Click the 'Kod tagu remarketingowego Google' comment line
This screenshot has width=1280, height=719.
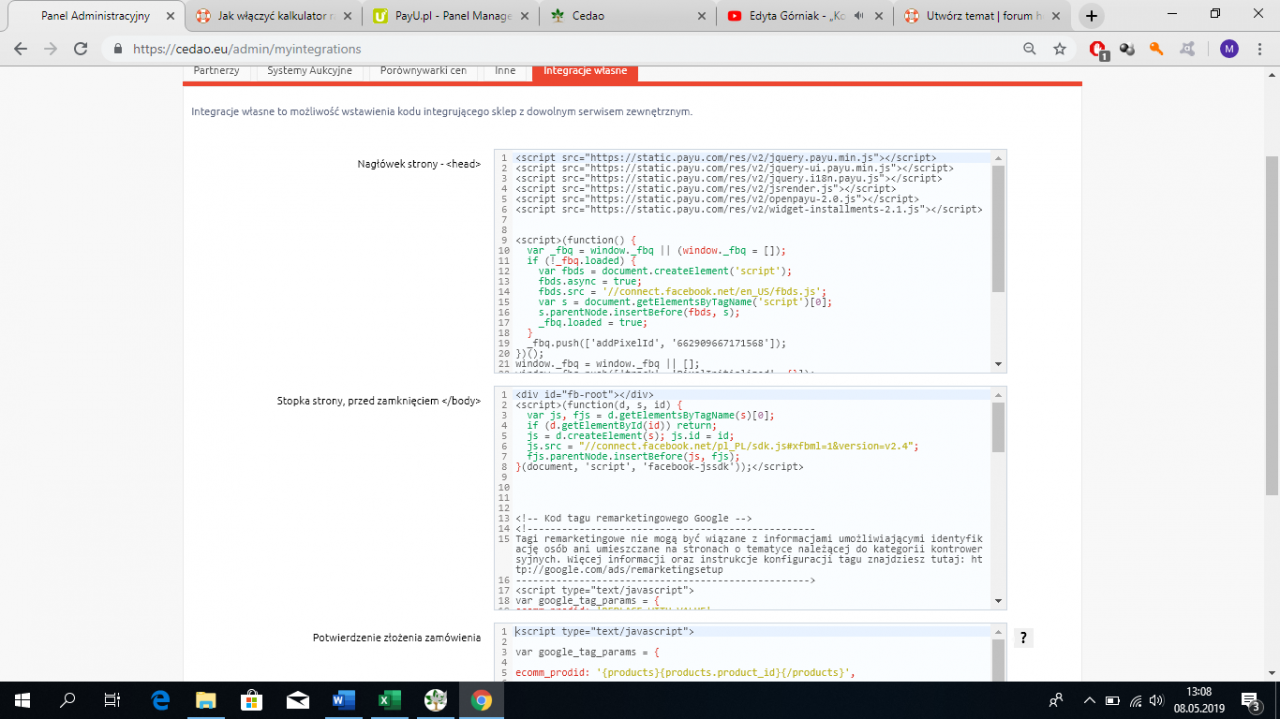pos(633,518)
